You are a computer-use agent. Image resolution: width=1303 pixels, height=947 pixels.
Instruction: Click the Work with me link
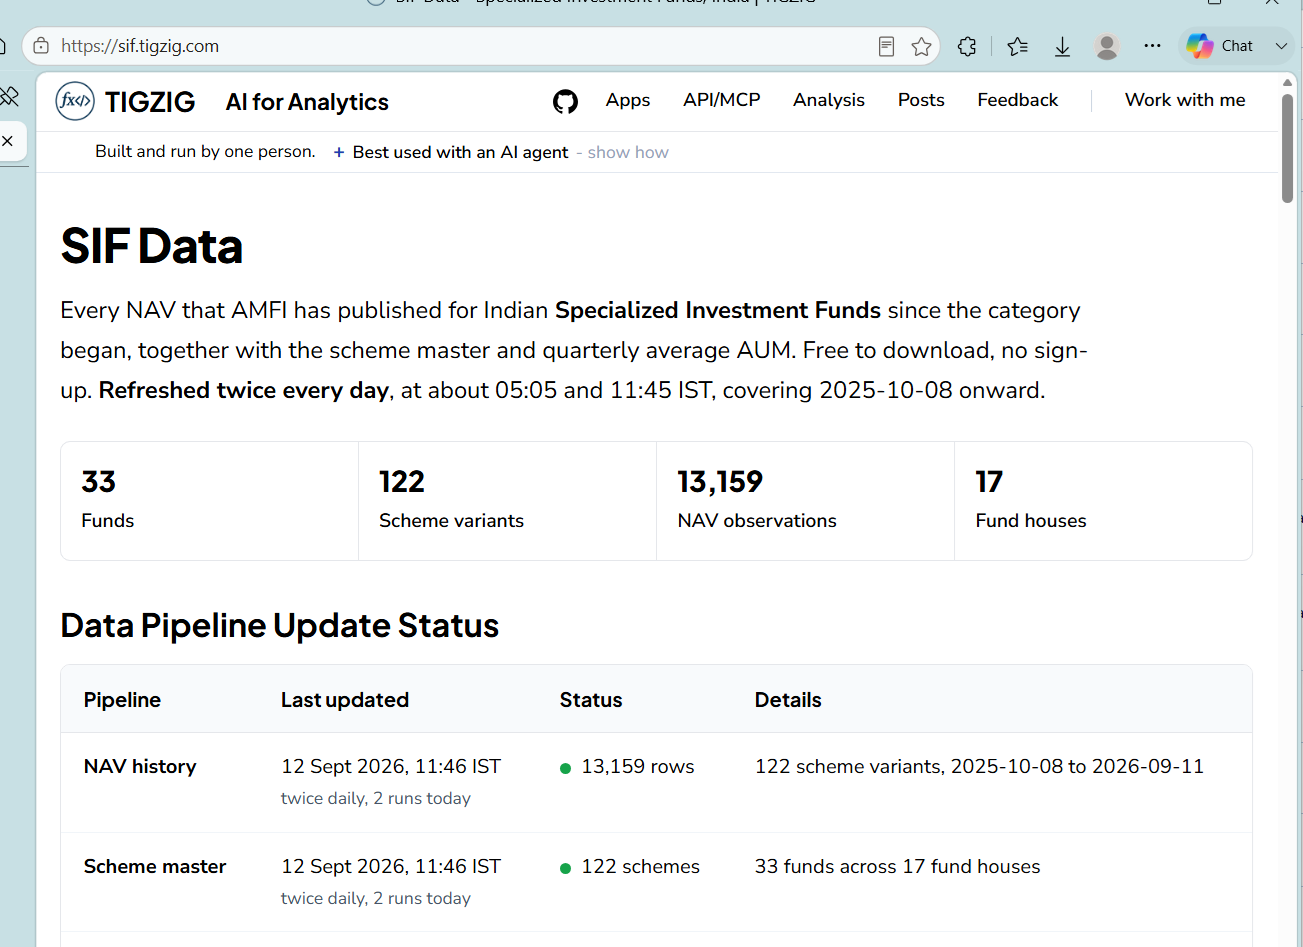click(x=1185, y=100)
